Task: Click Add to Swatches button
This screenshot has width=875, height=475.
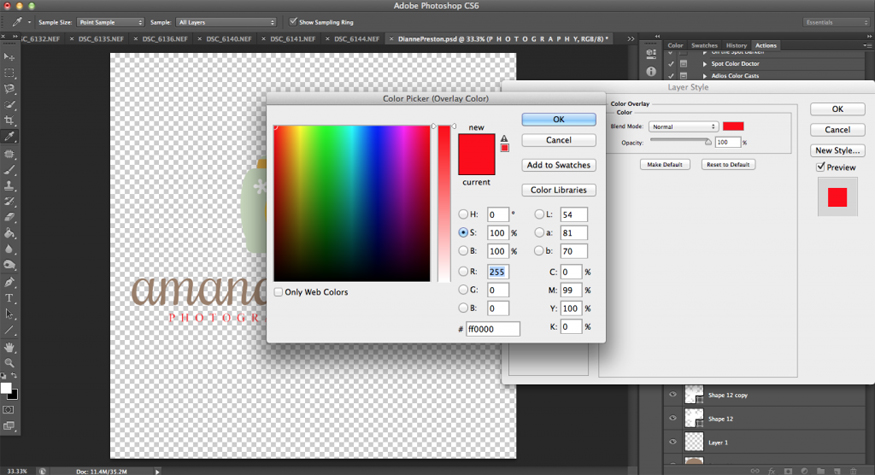Action: point(559,165)
